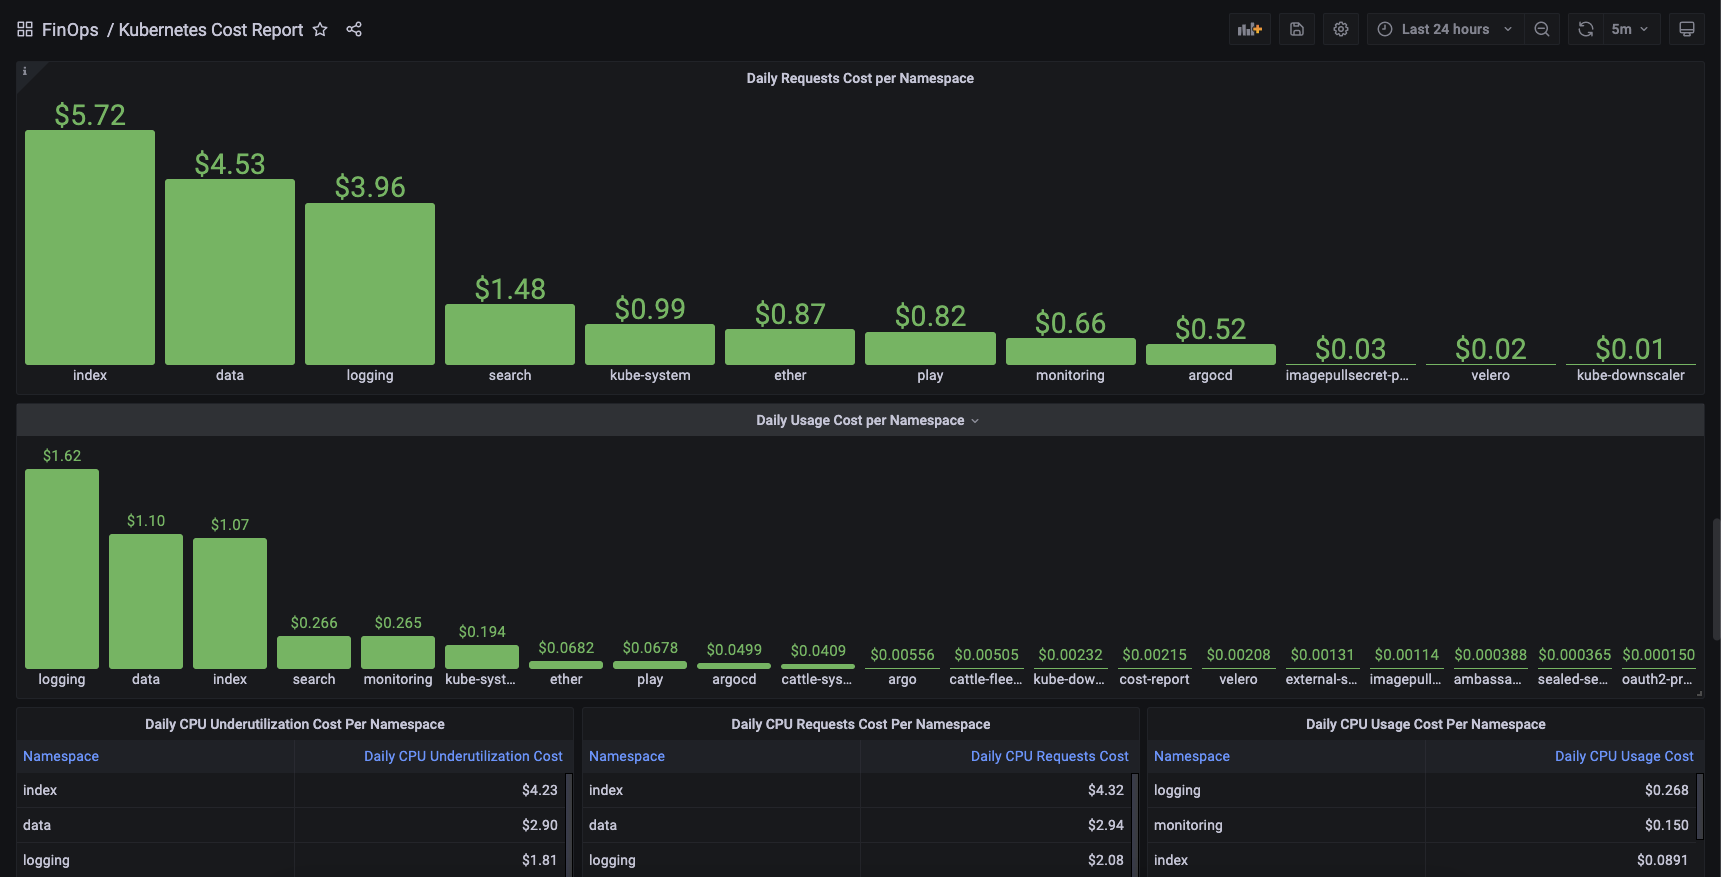
Task: Refresh the dashboard now
Action: (x=1586, y=29)
